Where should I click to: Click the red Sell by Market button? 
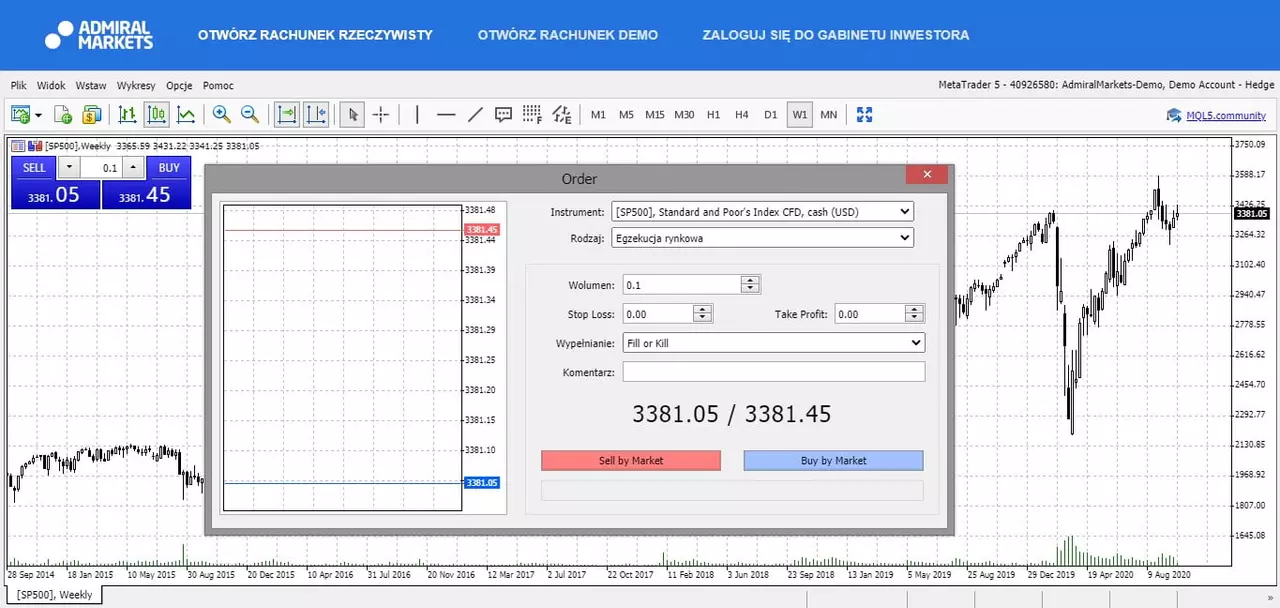[x=631, y=460]
